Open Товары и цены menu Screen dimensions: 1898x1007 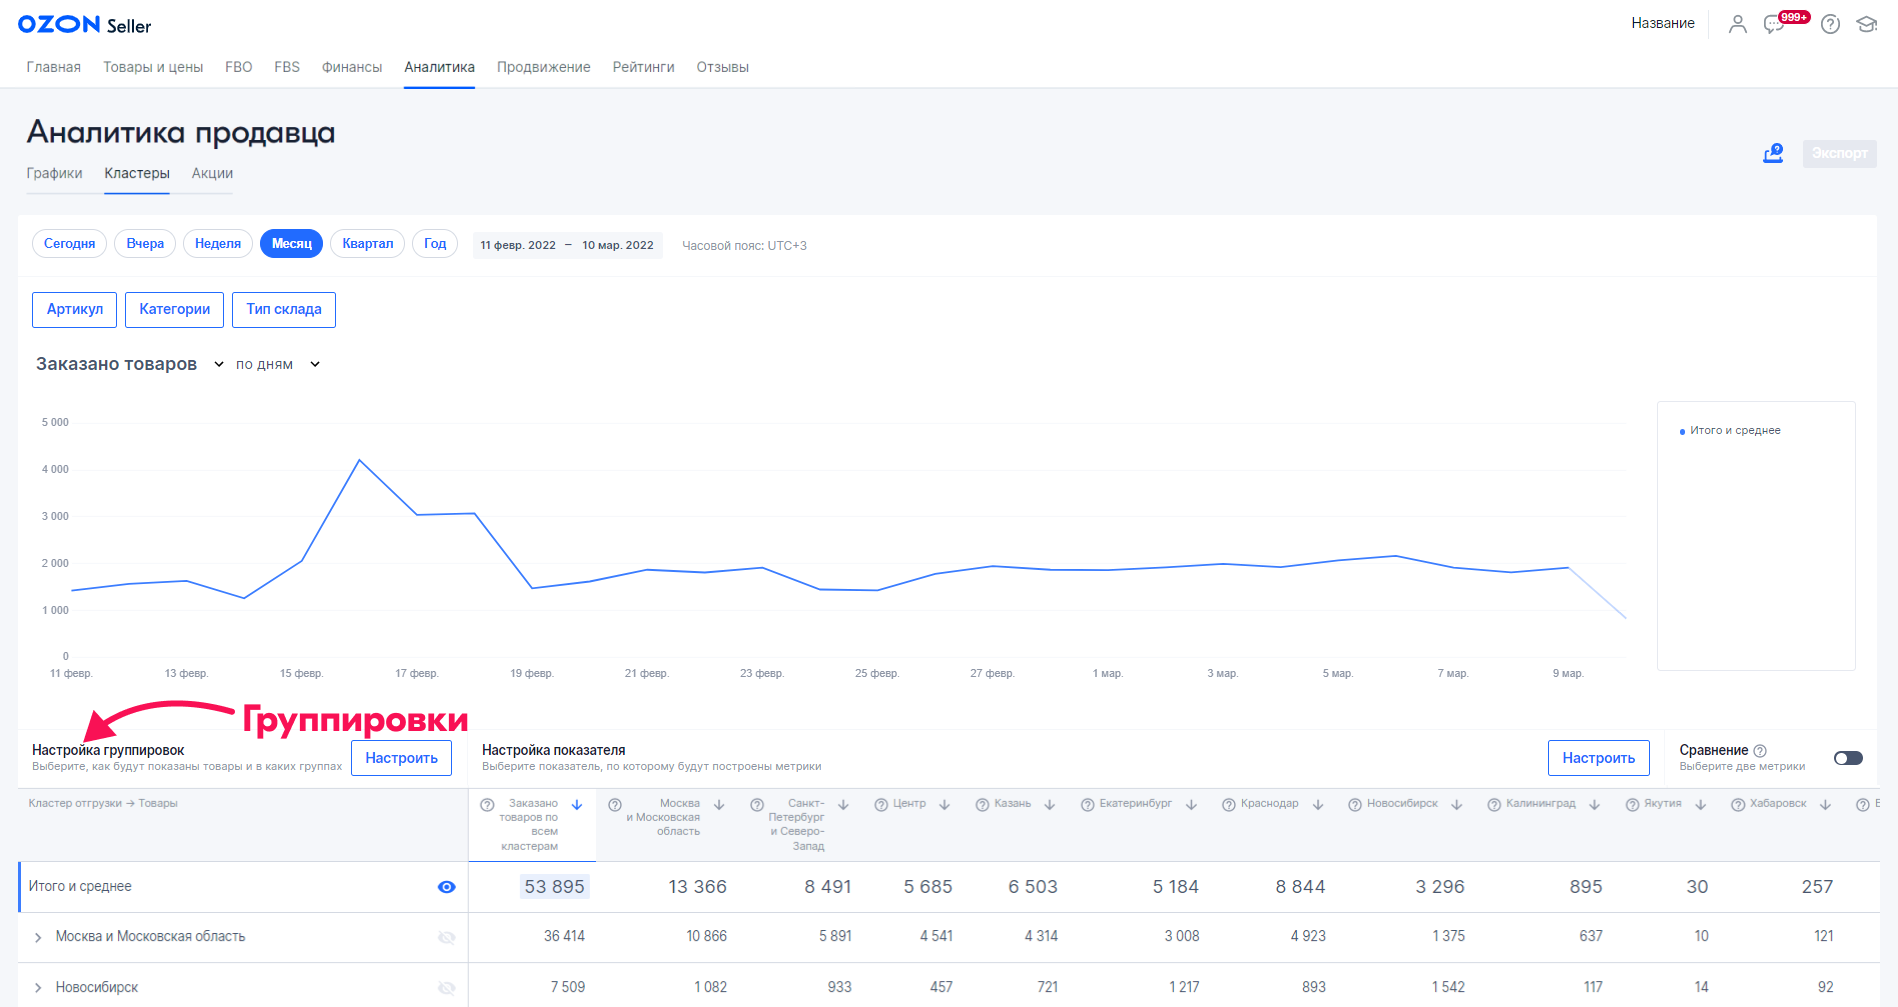click(x=153, y=67)
